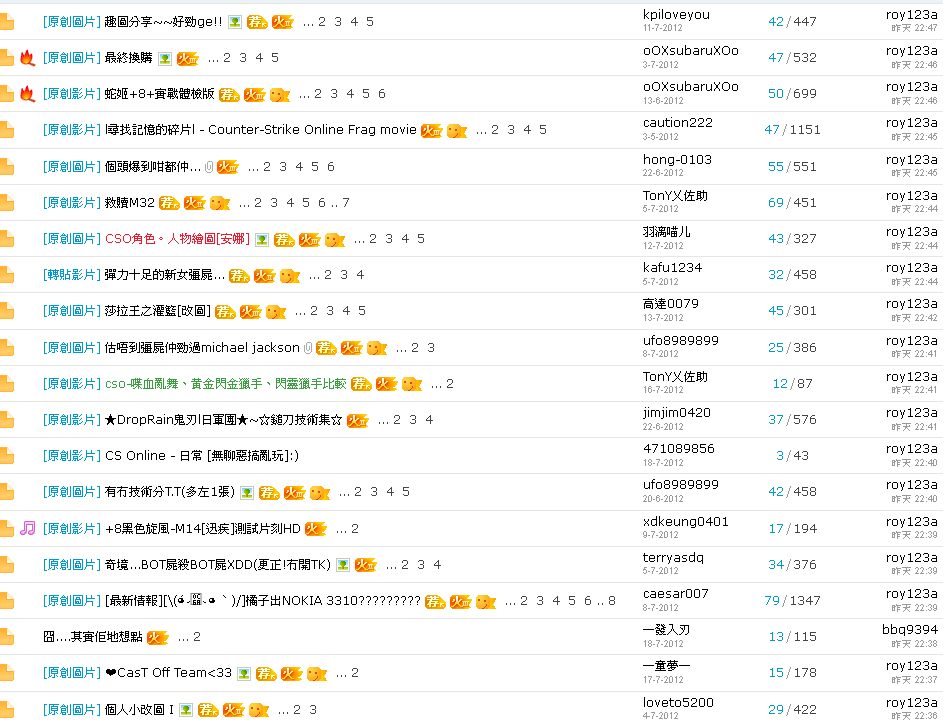Click the image icon after 奇境...BOT屍殺BOT屍XDD title
952x726 pixels.
point(343,565)
